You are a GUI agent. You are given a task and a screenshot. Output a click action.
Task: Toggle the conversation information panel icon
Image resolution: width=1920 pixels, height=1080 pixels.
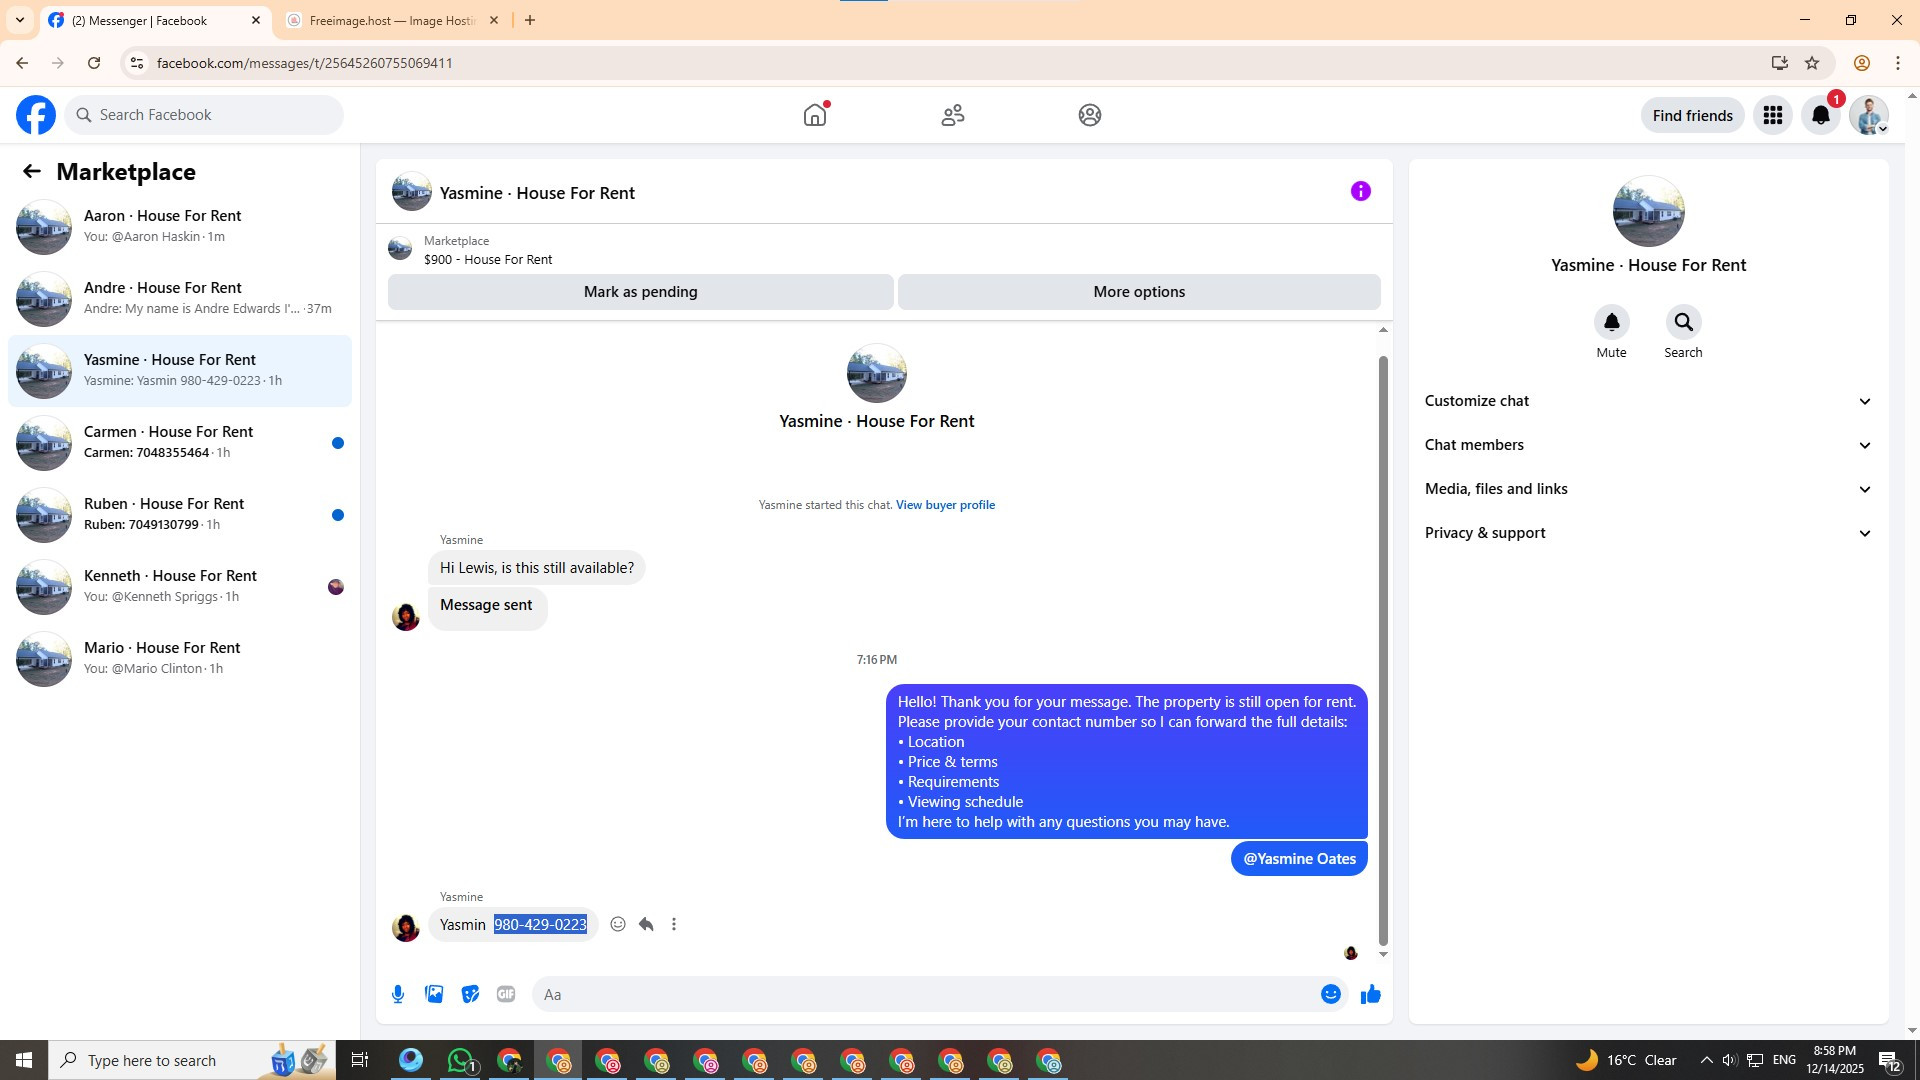click(x=1360, y=191)
